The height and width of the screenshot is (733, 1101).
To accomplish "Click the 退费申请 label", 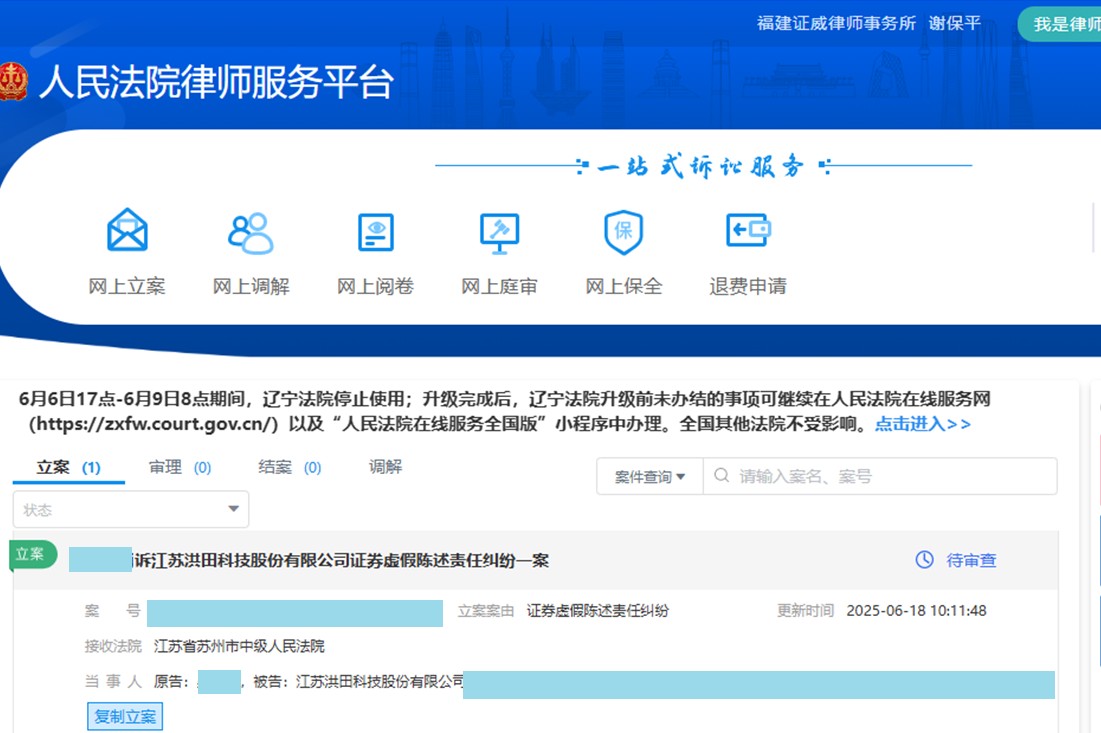I will [748, 286].
